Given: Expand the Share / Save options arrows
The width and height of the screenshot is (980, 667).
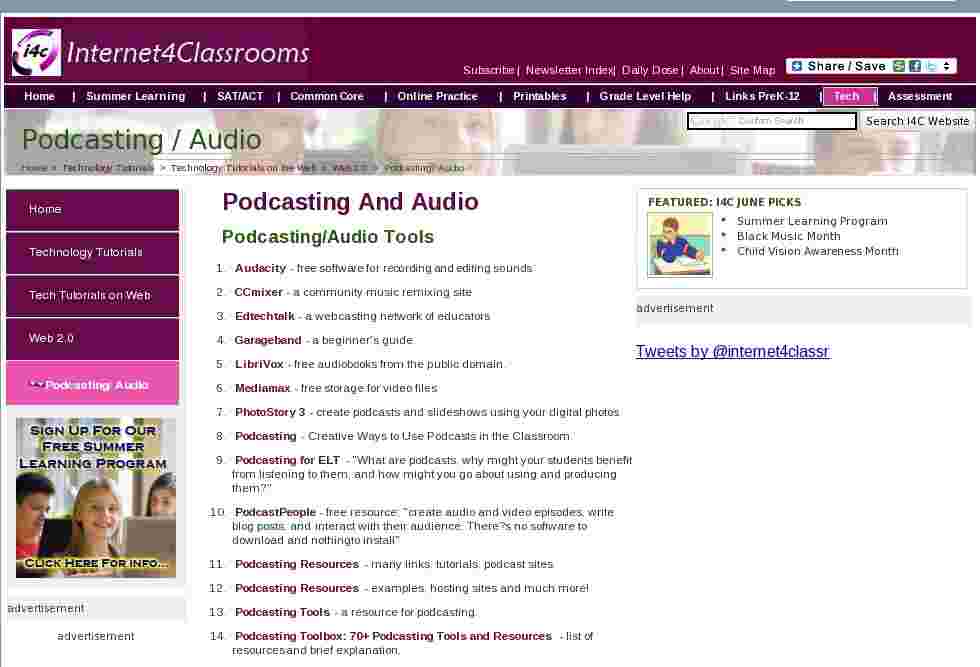Looking at the screenshot, I should (947, 66).
